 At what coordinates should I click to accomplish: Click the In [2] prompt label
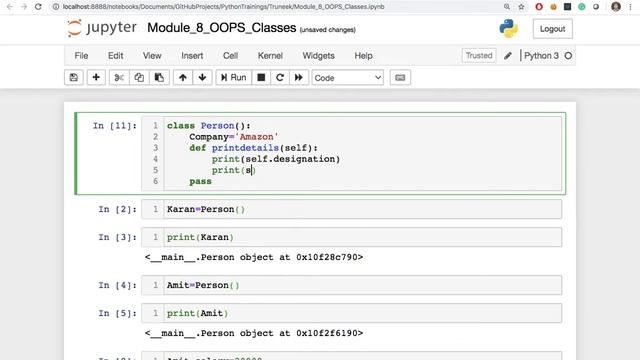coord(118,209)
